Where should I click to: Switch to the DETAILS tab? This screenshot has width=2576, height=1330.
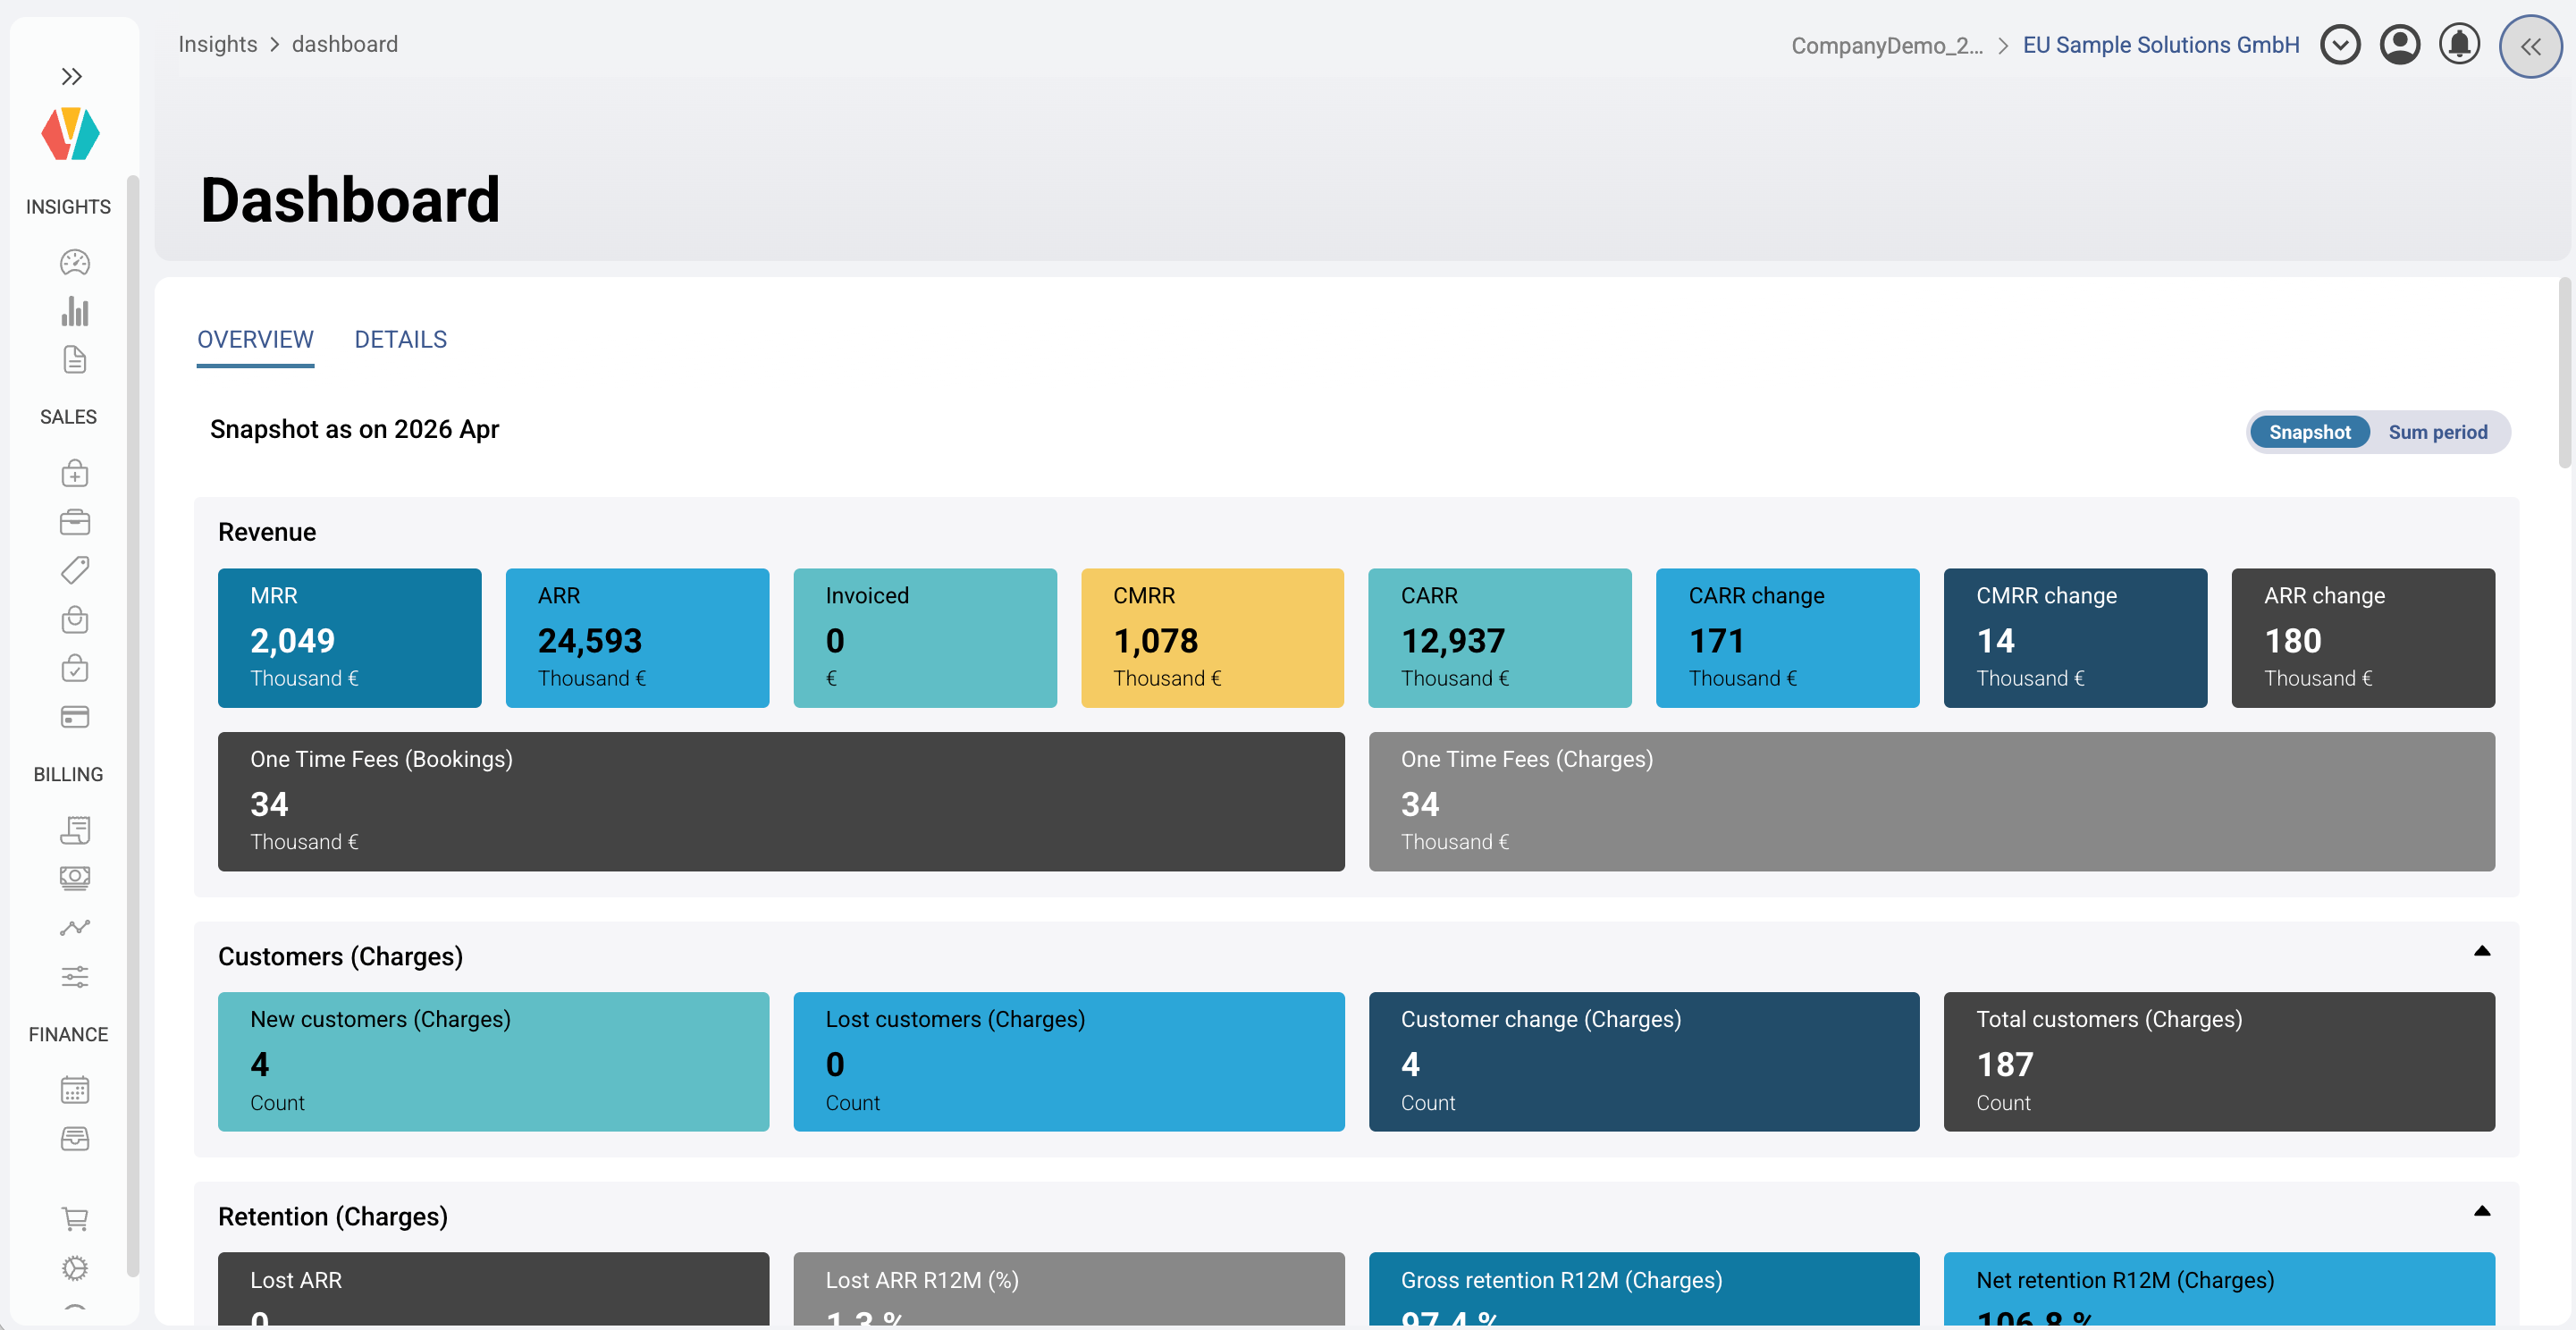pos(401,340)
